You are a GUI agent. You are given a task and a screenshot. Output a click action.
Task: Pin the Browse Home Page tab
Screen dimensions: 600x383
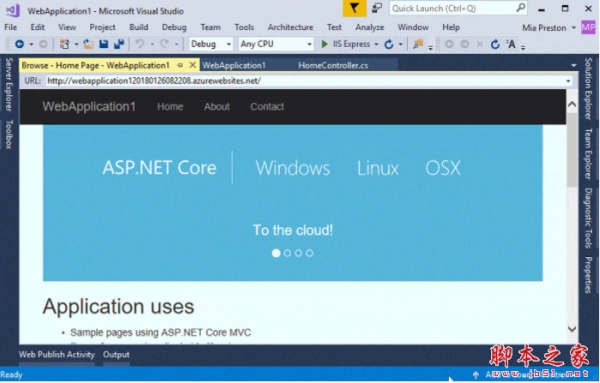pos(179,65)
